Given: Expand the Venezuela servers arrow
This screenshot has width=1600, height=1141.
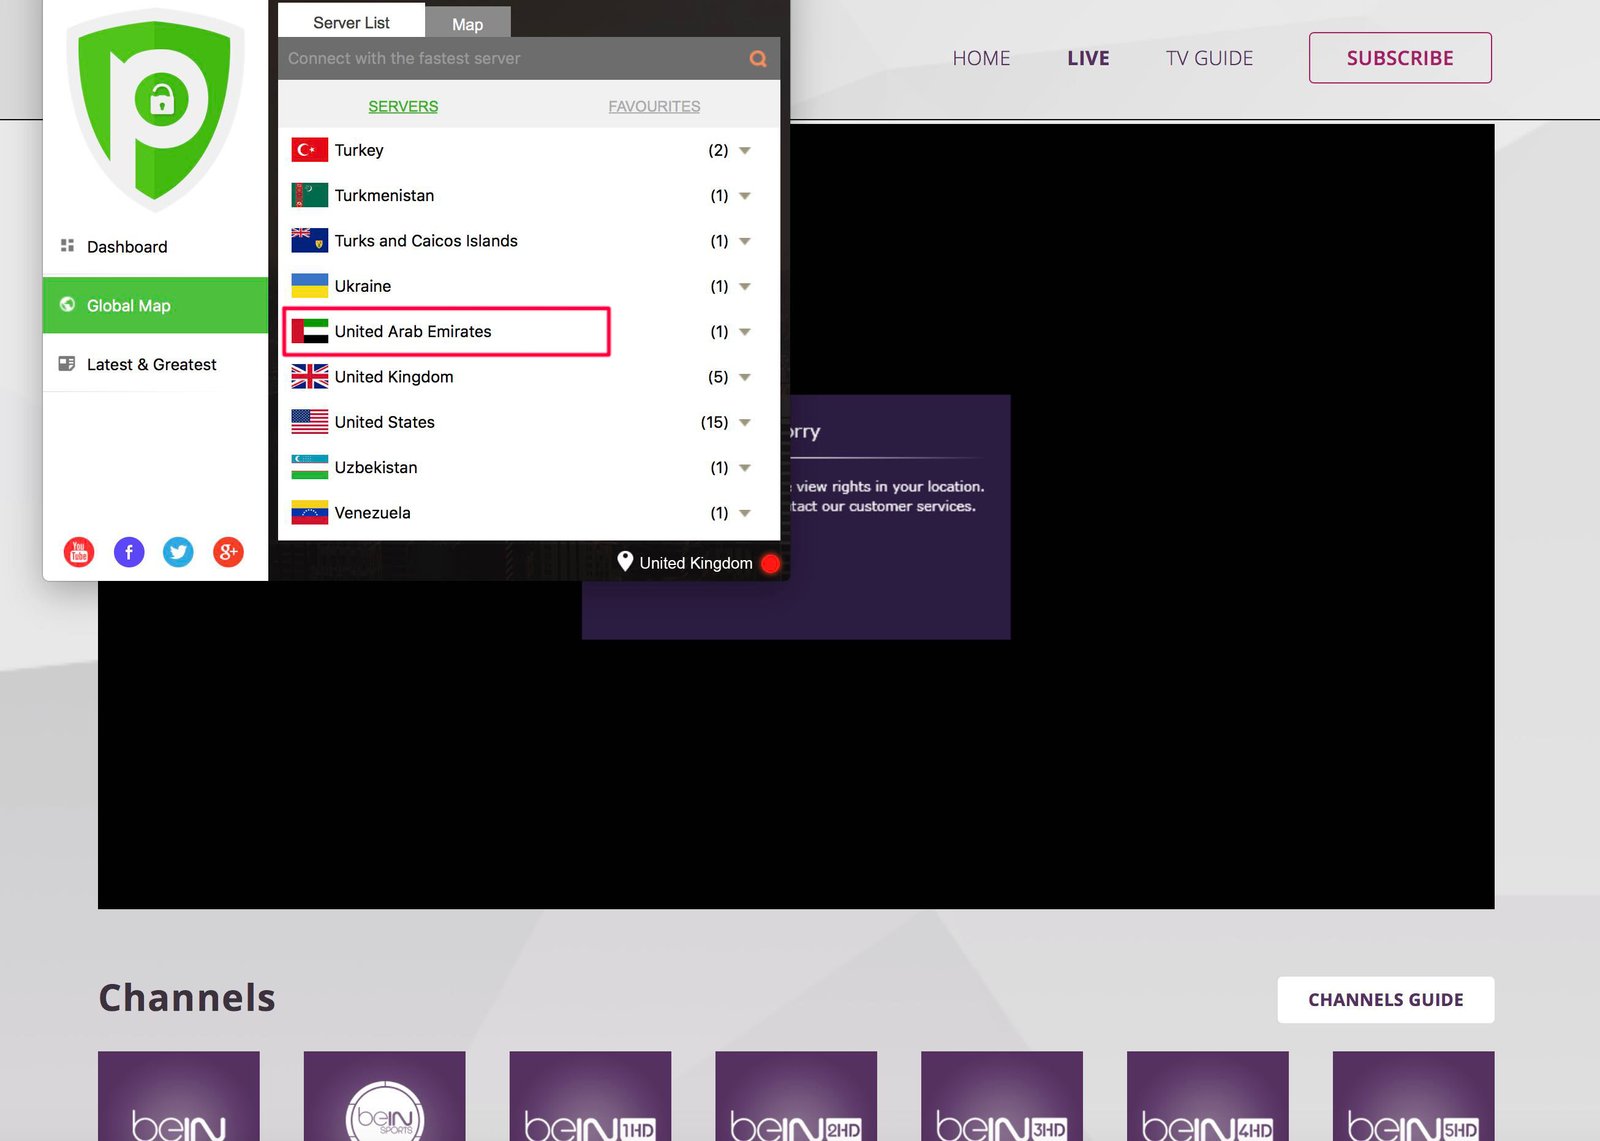Looking at the screenshot, I should 745,513.
